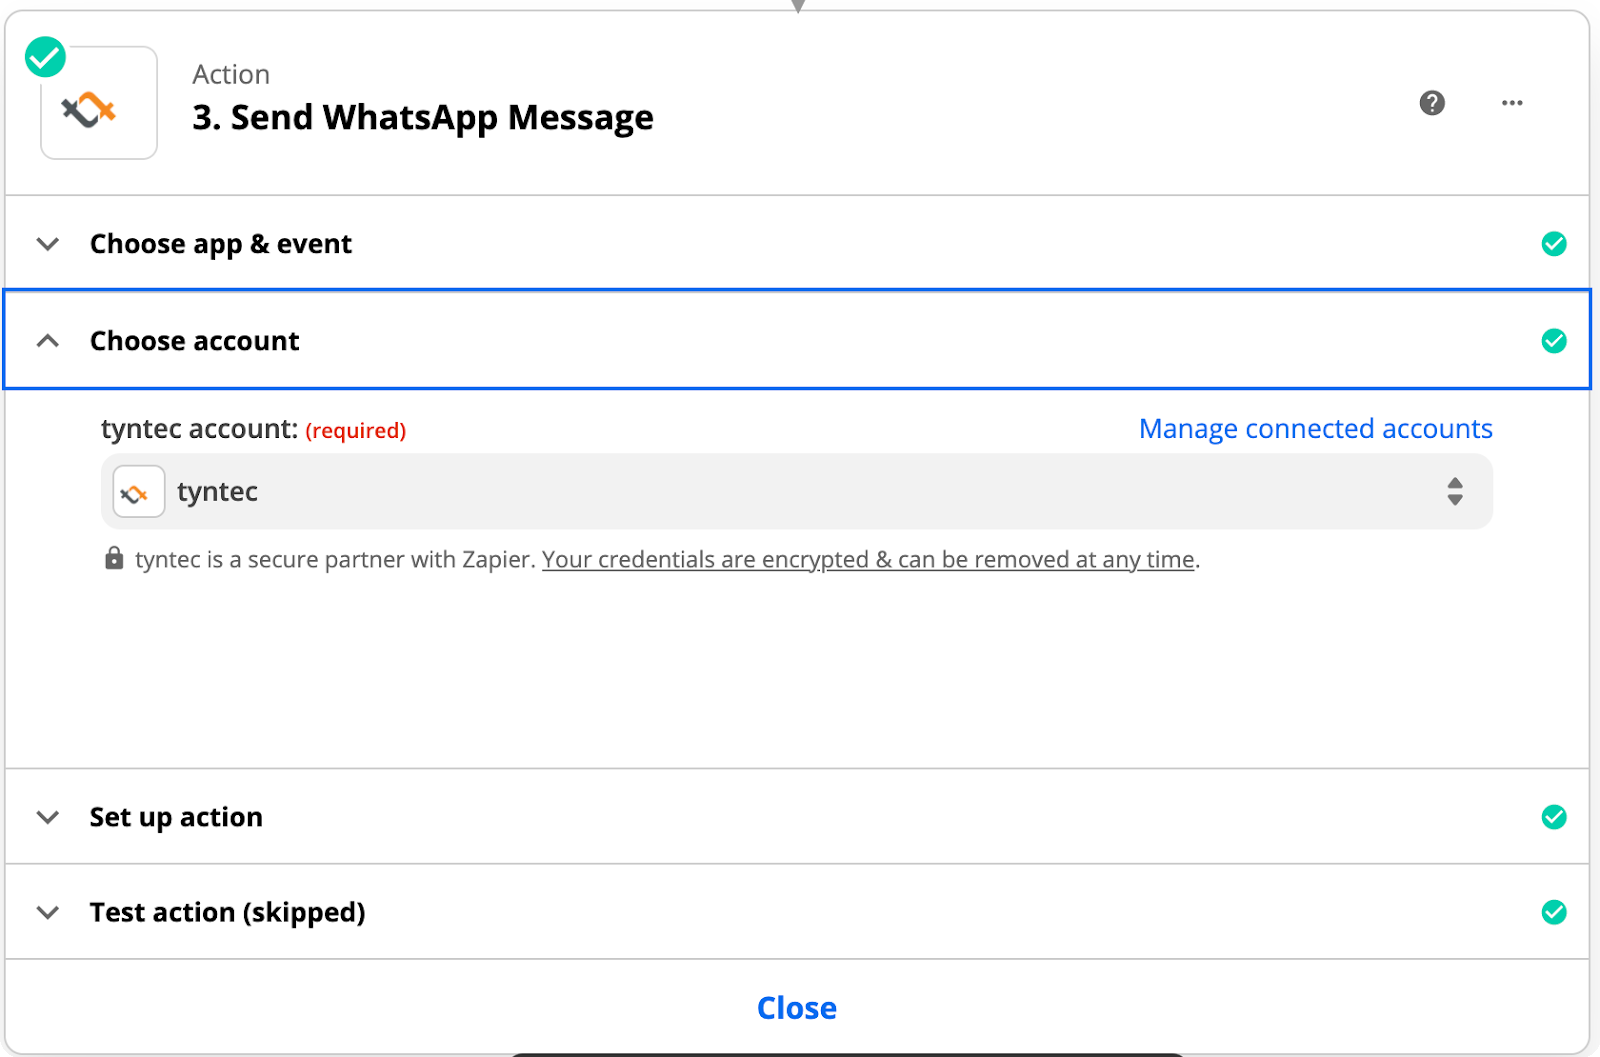The width and height of the screenshot is (1600, 1057).
Task: Click the Close button at bottom
Action: (x=797, y=1008)
